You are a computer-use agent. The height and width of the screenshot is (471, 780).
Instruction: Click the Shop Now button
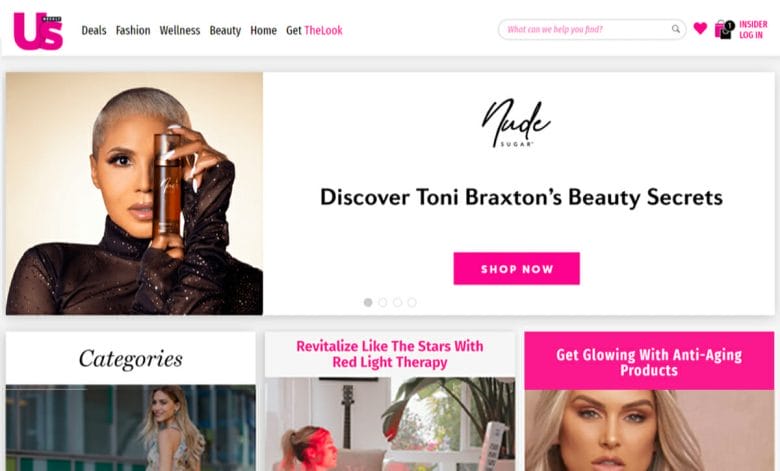(x=516, y=269)
